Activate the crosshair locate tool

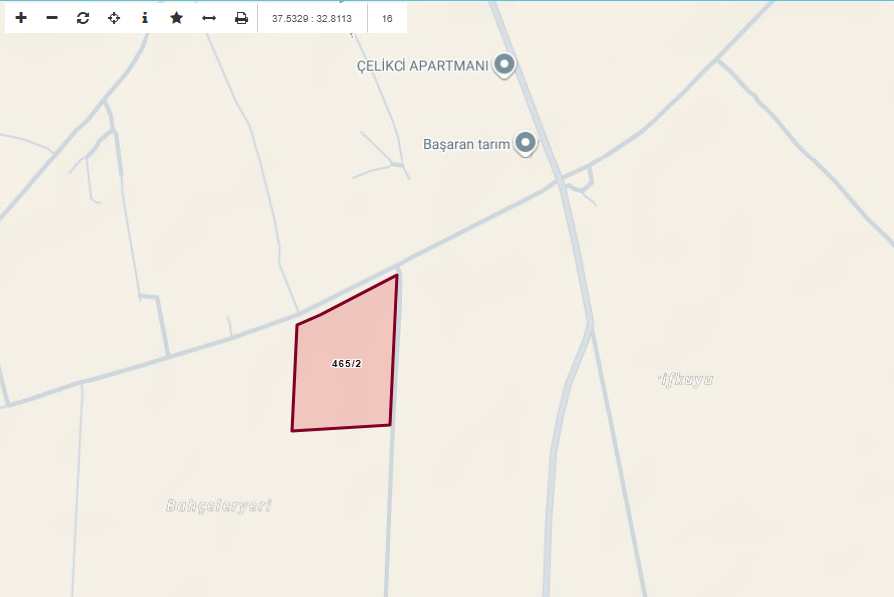114,18
